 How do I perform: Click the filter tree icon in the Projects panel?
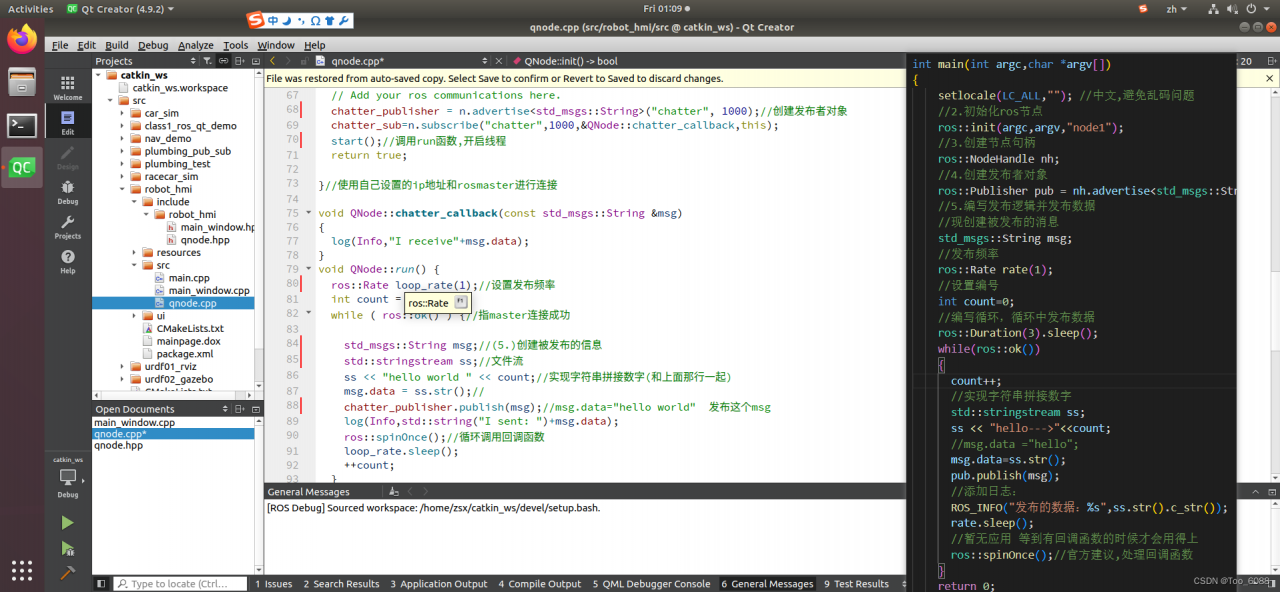point(207,61)
